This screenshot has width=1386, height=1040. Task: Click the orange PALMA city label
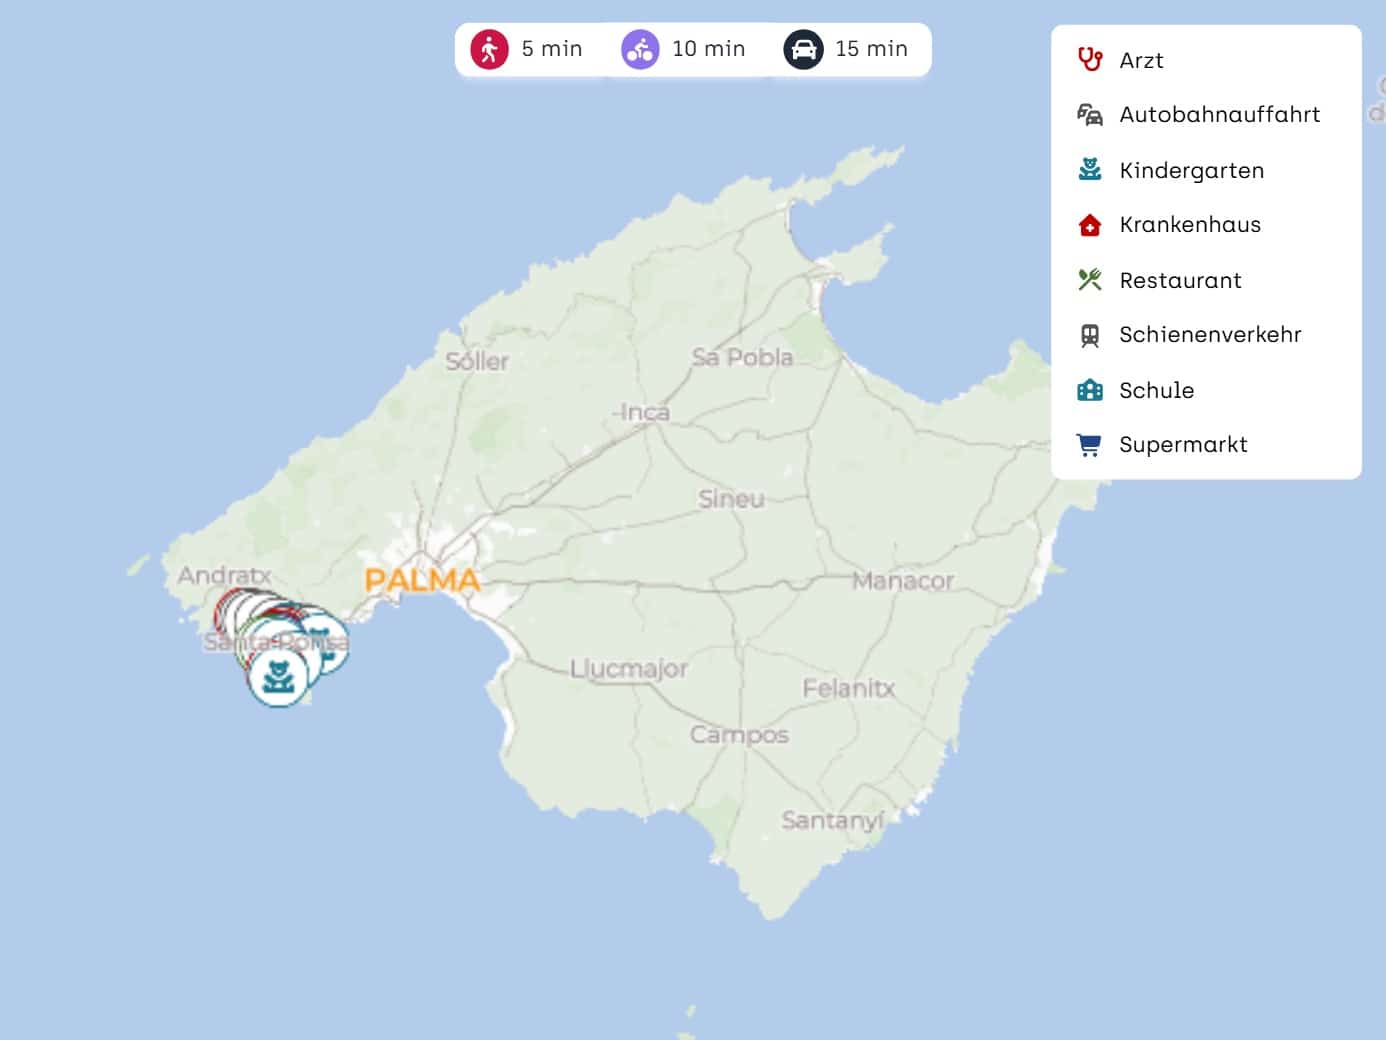coord(422,580)
